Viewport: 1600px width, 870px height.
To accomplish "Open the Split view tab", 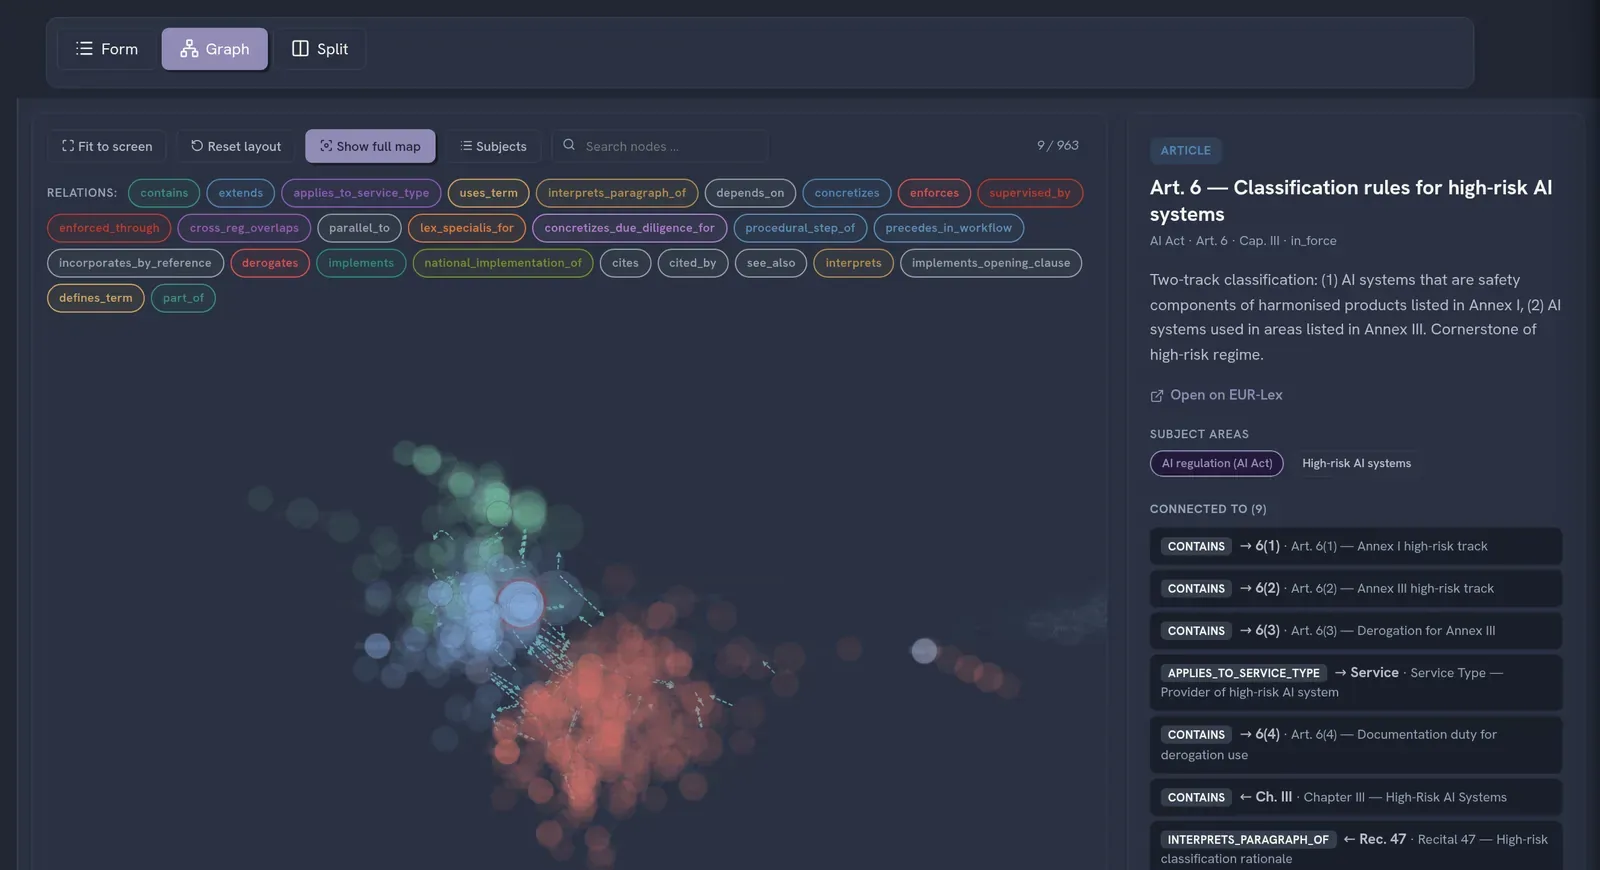I will point(320,49).
